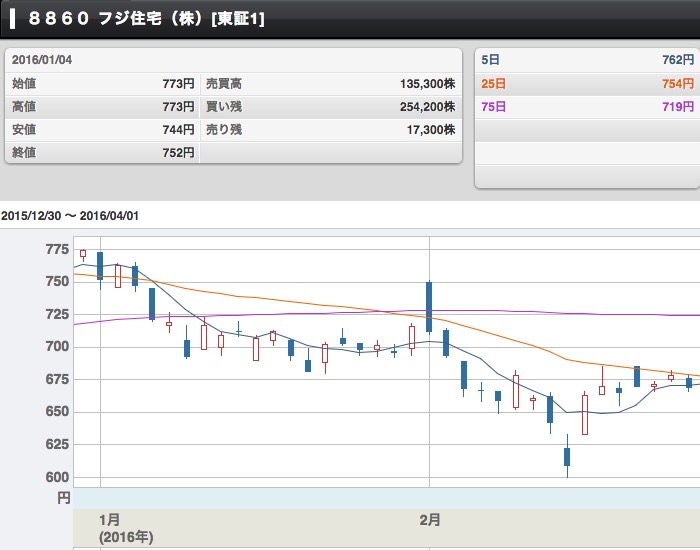The height and width of the screenshot is (550, 700).
Task: Select the volume value 135,300株
Action: [428, 83]
